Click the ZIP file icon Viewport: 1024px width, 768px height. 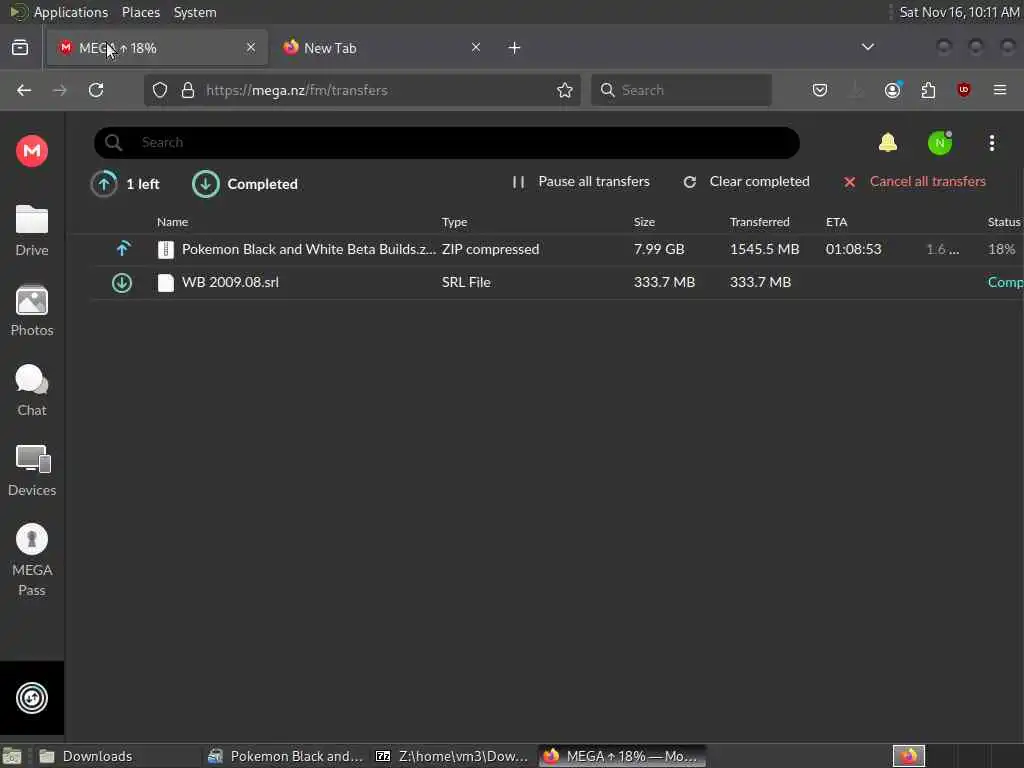click(166, 249)
